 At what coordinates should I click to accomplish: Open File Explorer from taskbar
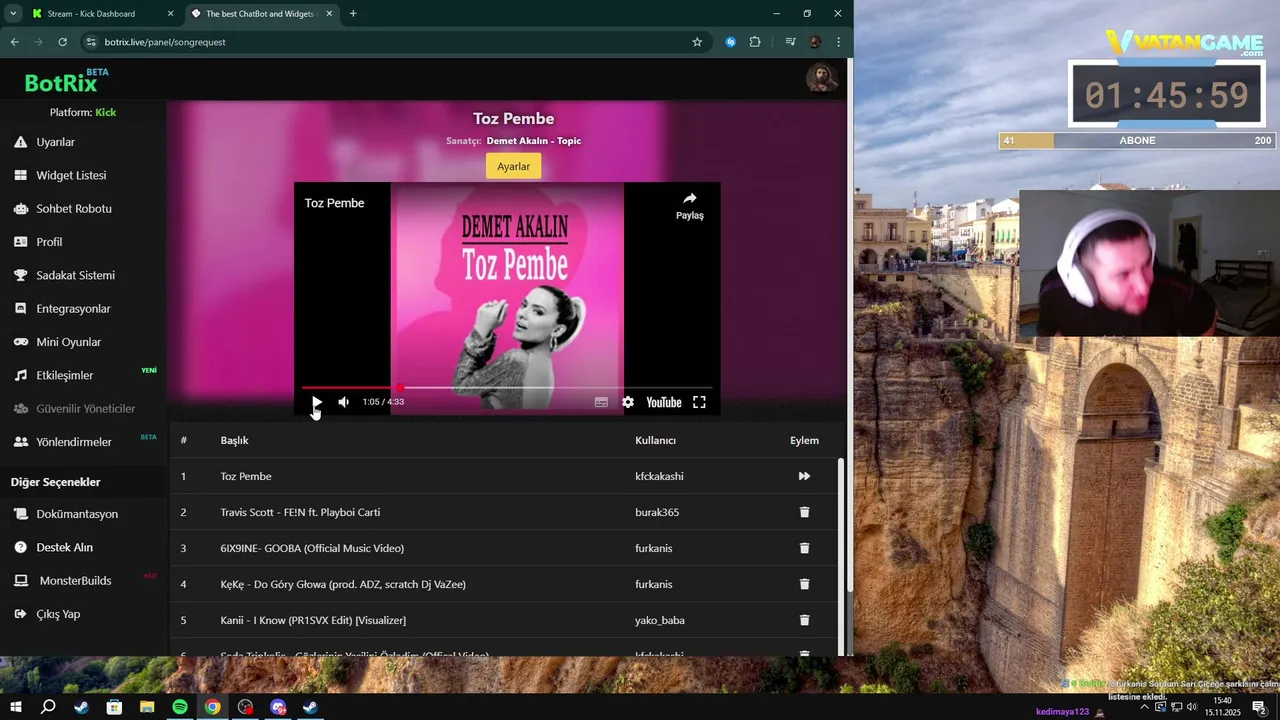[147, 707]
